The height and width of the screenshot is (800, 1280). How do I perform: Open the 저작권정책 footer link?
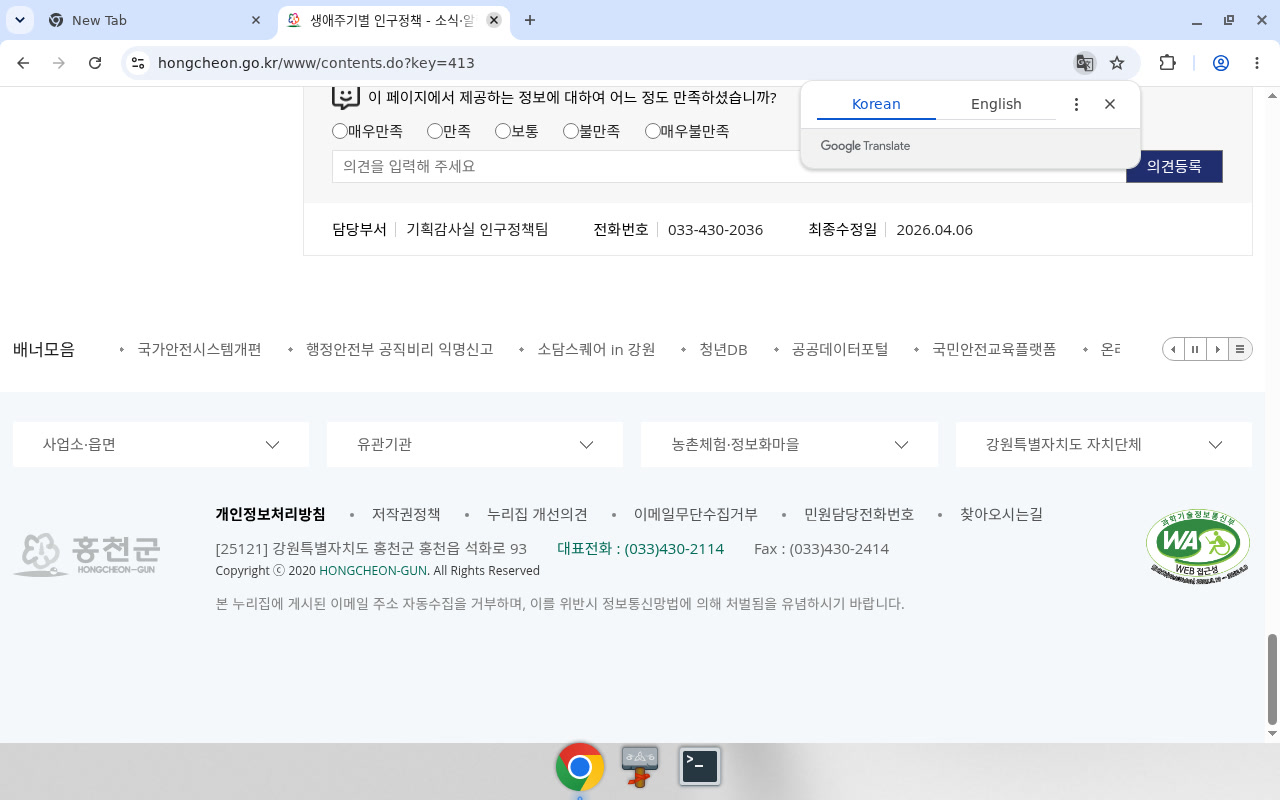(406, 514)
